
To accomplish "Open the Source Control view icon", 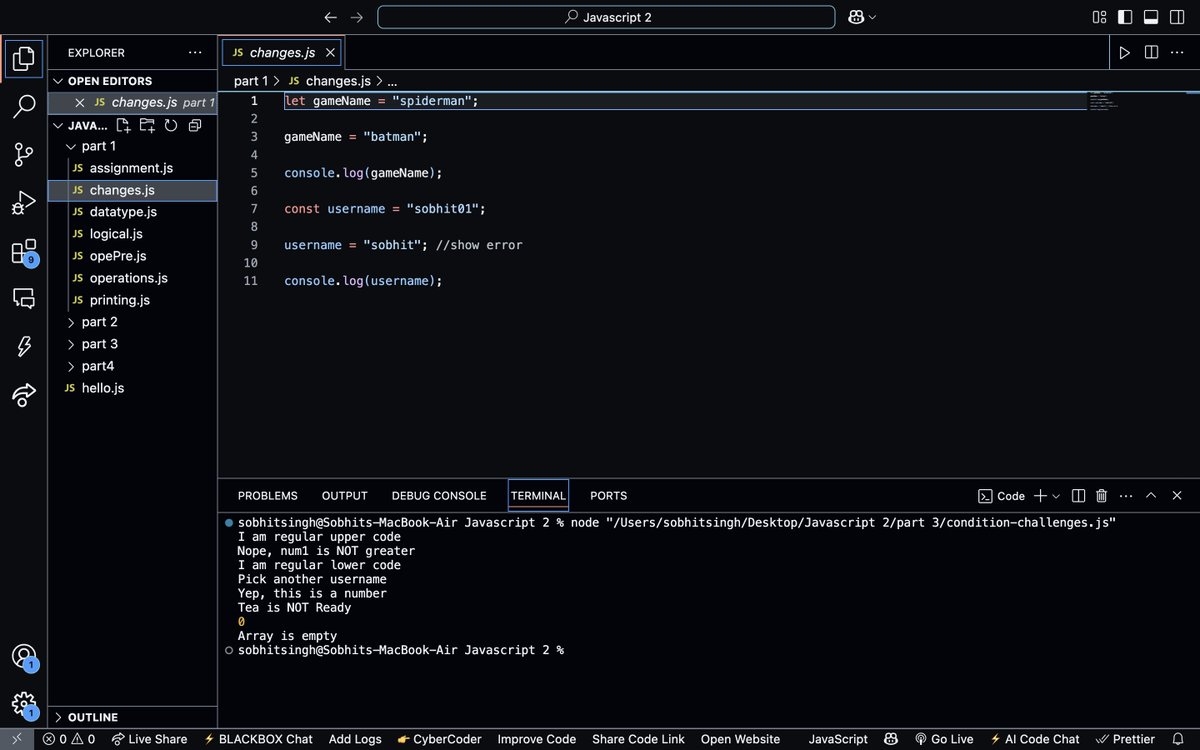I will 24,155.
